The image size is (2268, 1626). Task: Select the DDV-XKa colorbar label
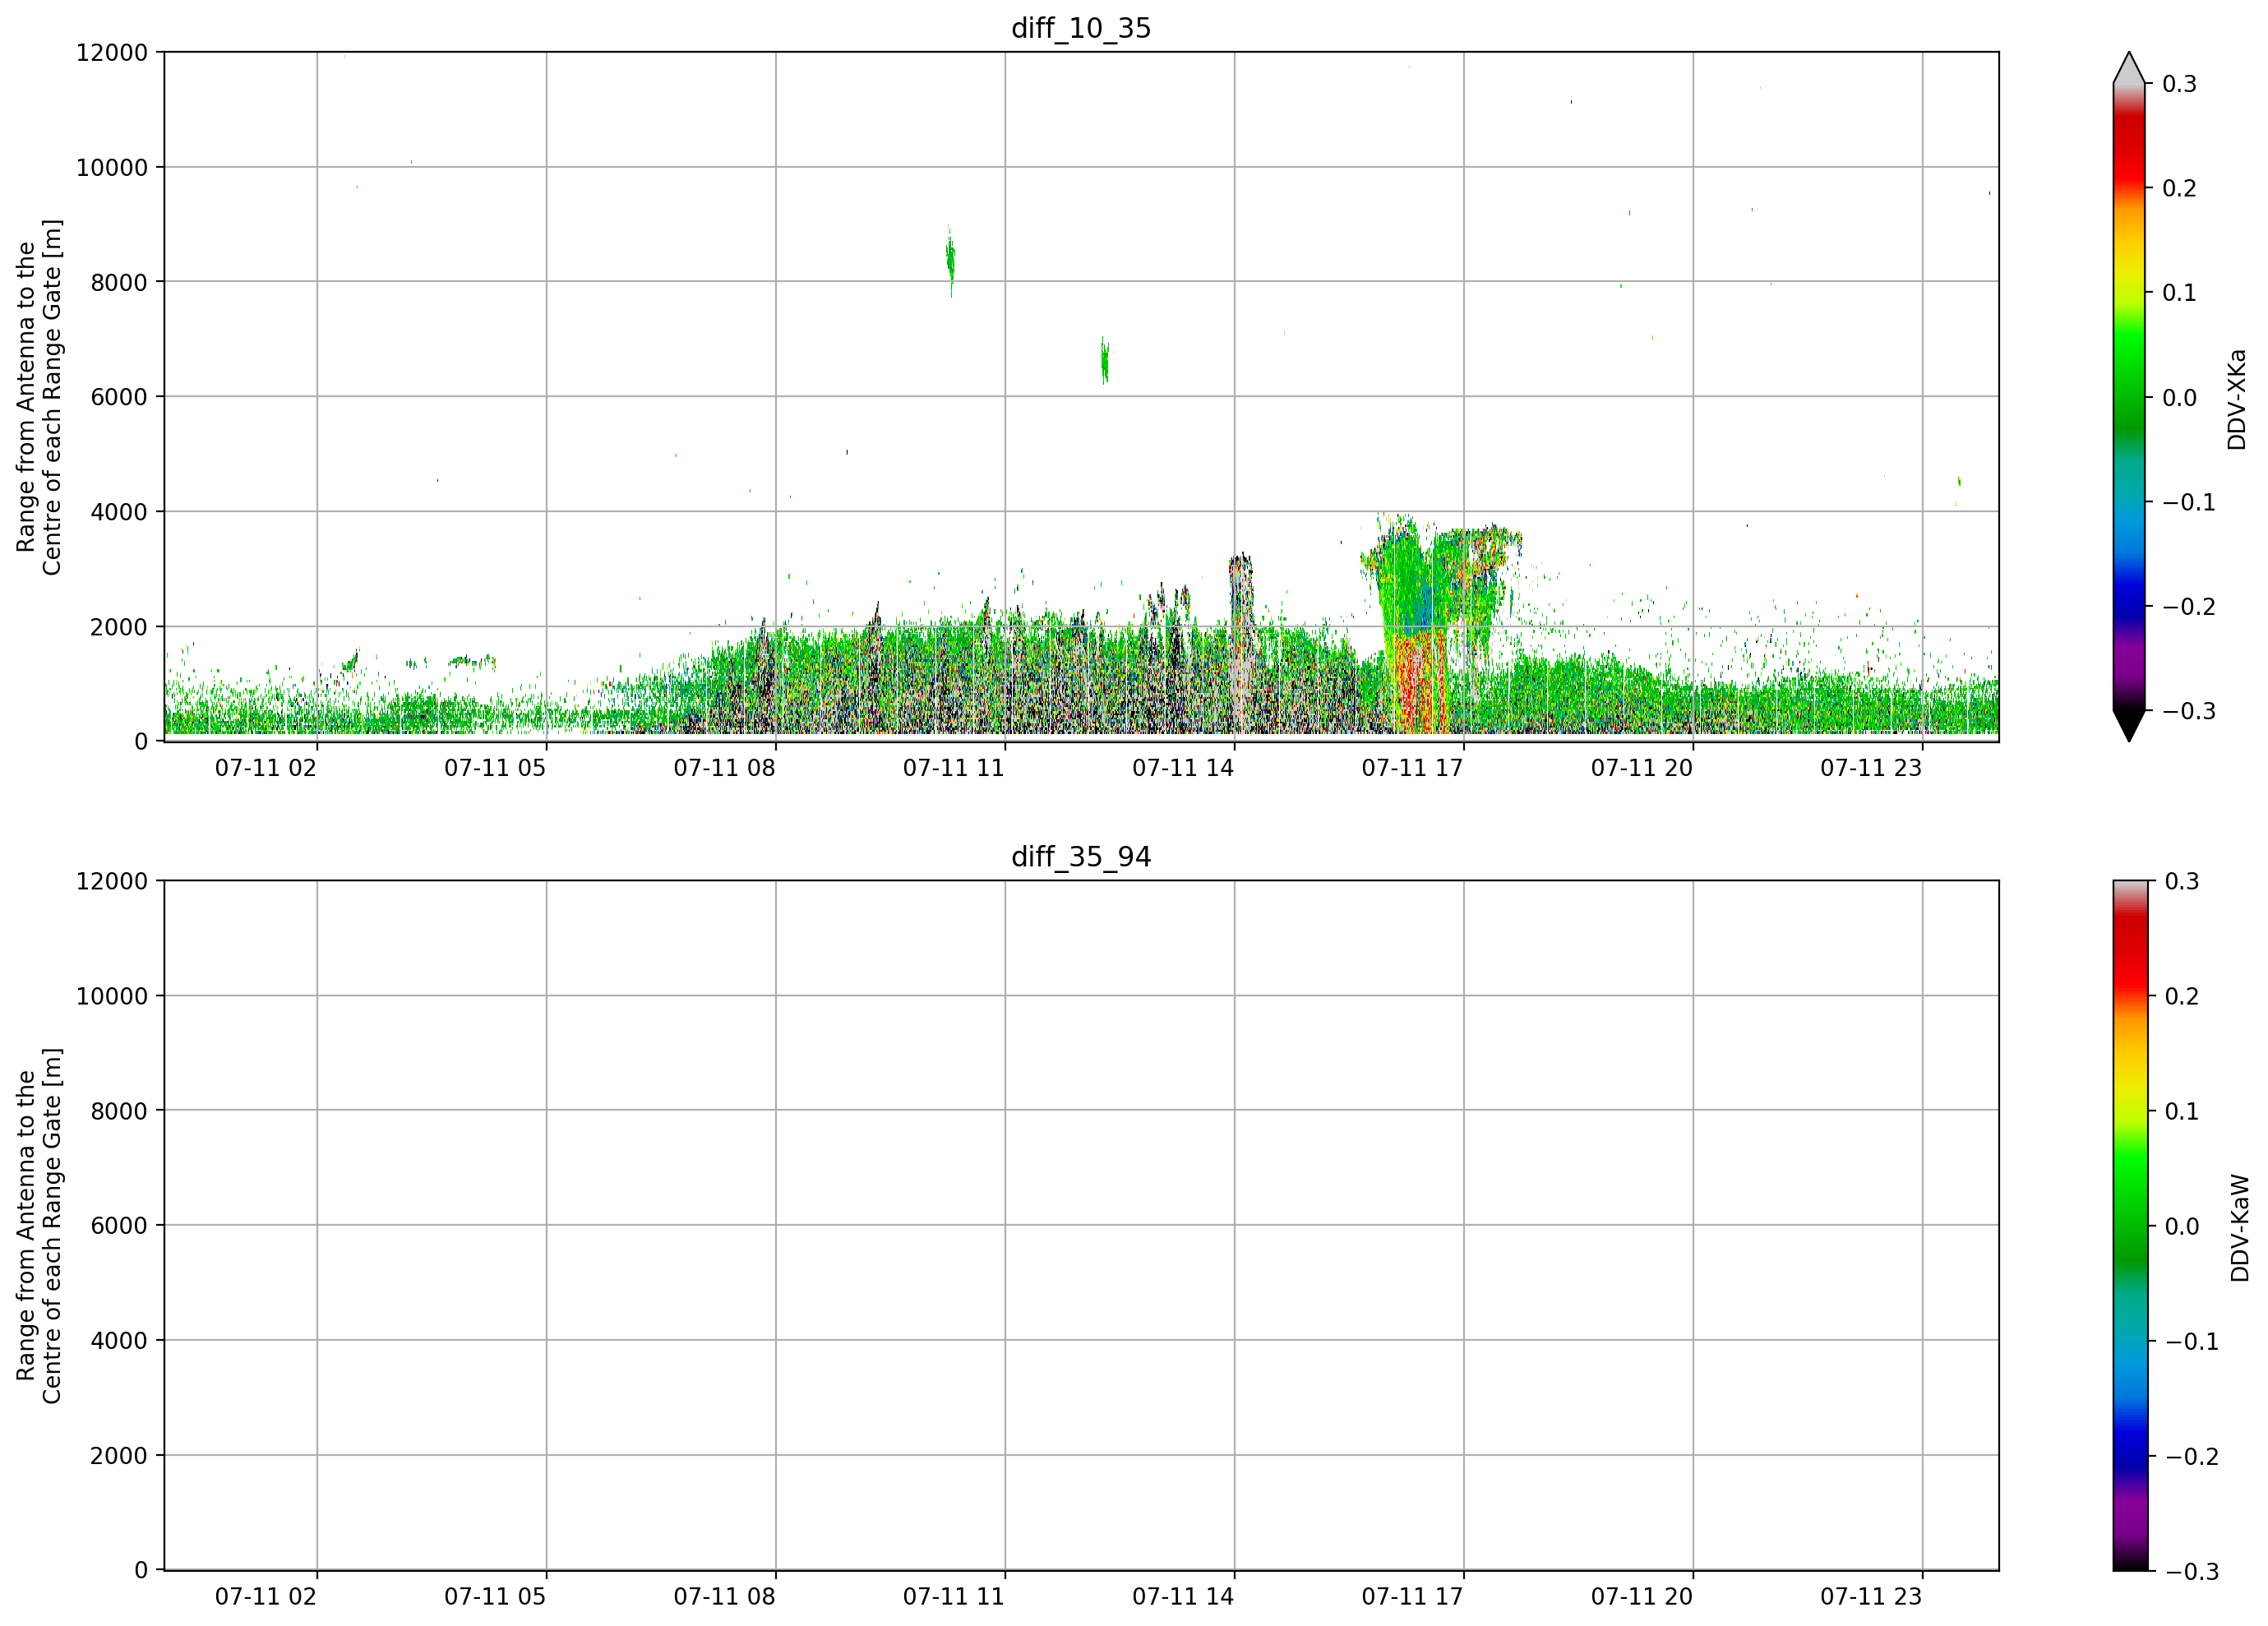coord(2237,399)
